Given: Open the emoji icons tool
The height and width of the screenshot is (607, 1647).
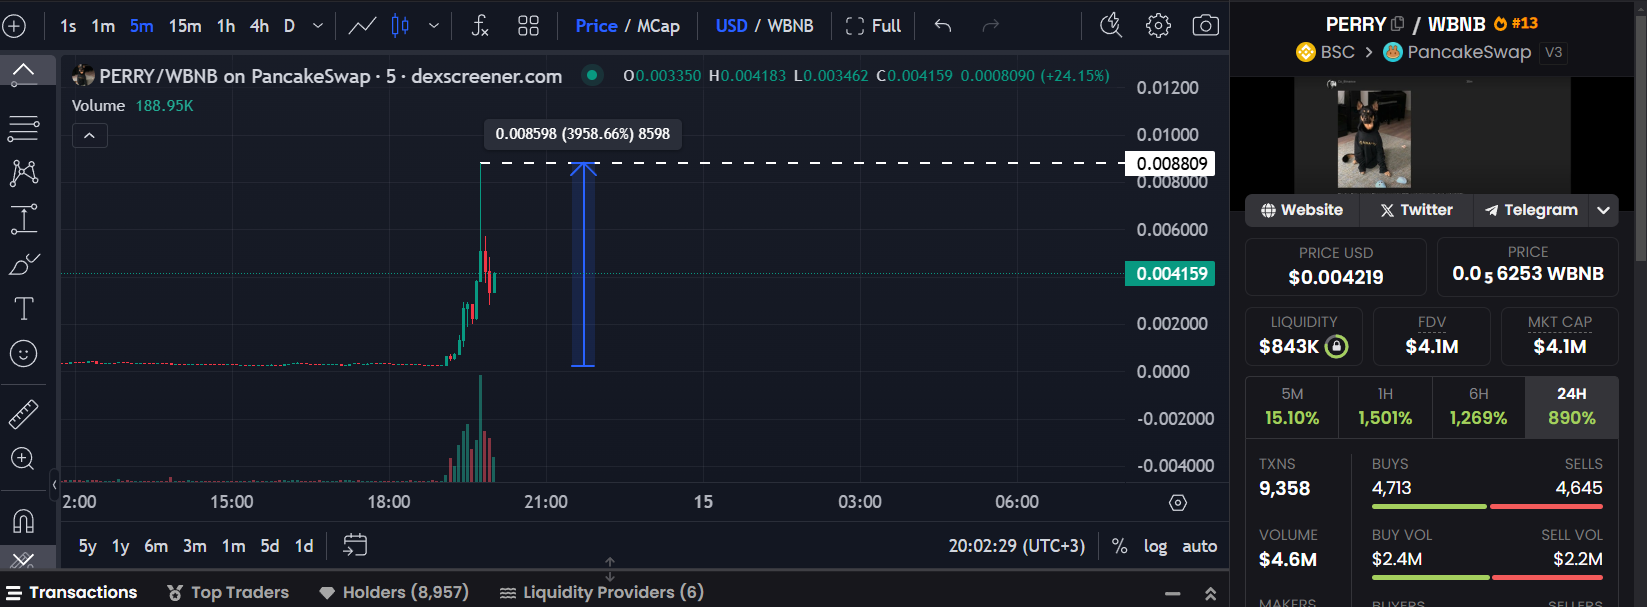Looking at the screenshot, I should [x=23, y=353].
